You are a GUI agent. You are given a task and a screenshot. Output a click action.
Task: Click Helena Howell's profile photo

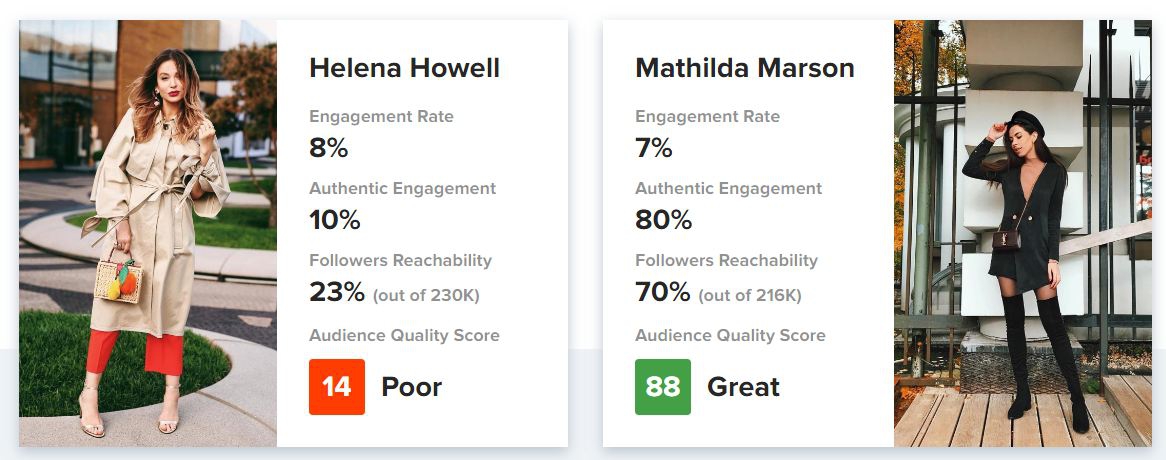click(x=148, y=233)
